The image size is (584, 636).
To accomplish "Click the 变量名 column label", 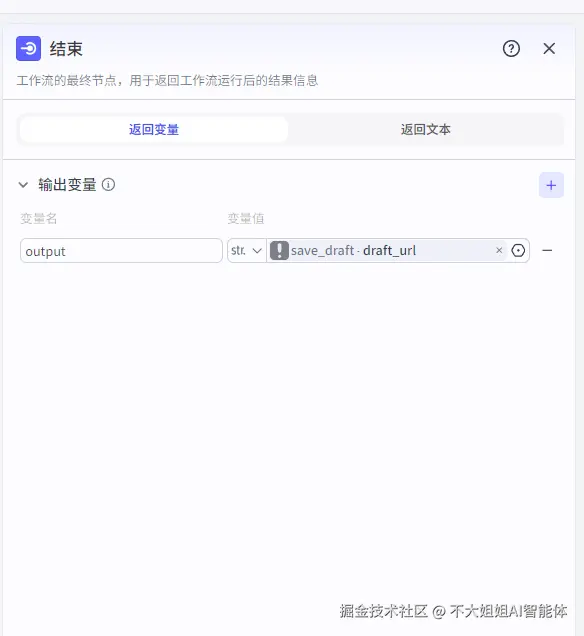I will pyautogui.click(x=39, y=219).
